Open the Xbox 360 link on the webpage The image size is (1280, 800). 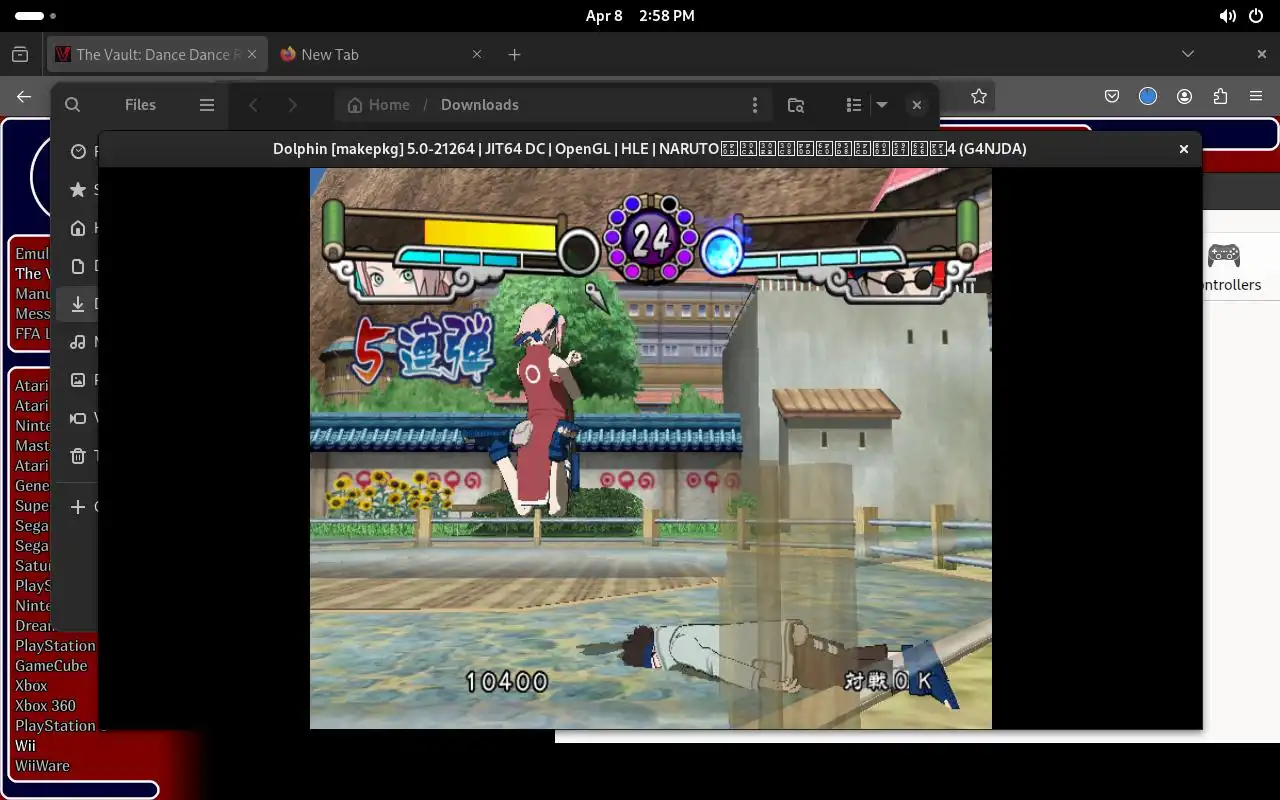[45, 705]
